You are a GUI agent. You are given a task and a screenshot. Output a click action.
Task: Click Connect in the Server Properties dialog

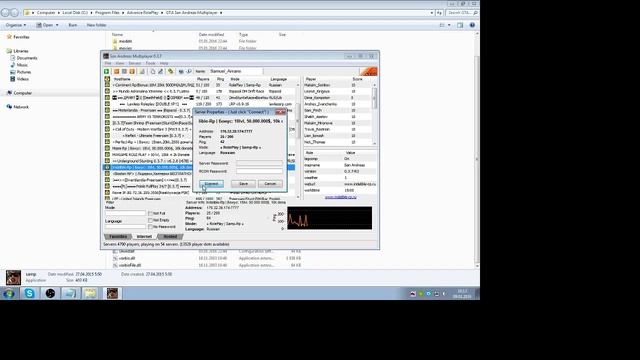[211, 184]
